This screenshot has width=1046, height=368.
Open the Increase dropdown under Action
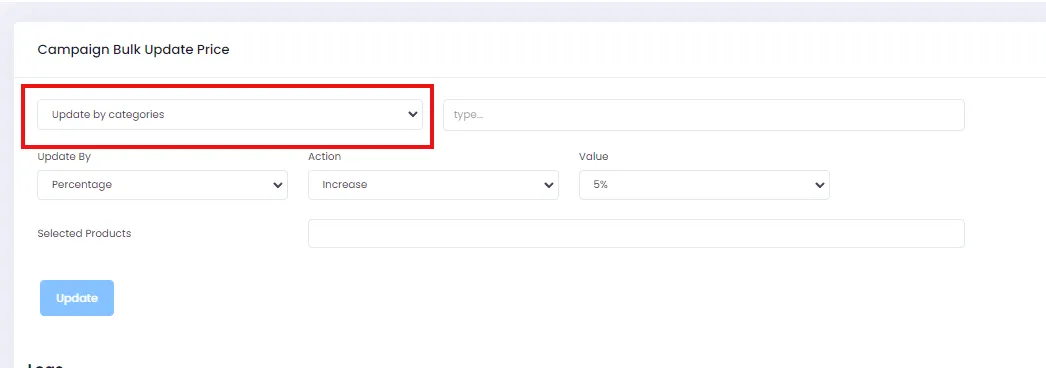pos(433,185)
